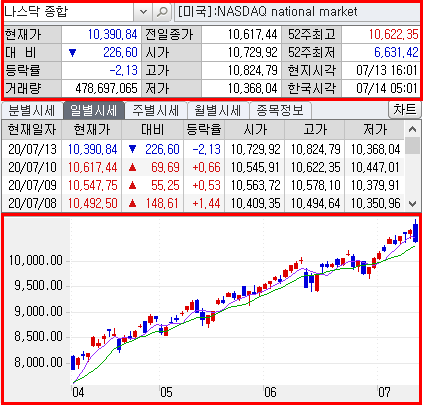The image size is (423, 405).
Task: Click the 차트 button
Action: pos(405,110)
